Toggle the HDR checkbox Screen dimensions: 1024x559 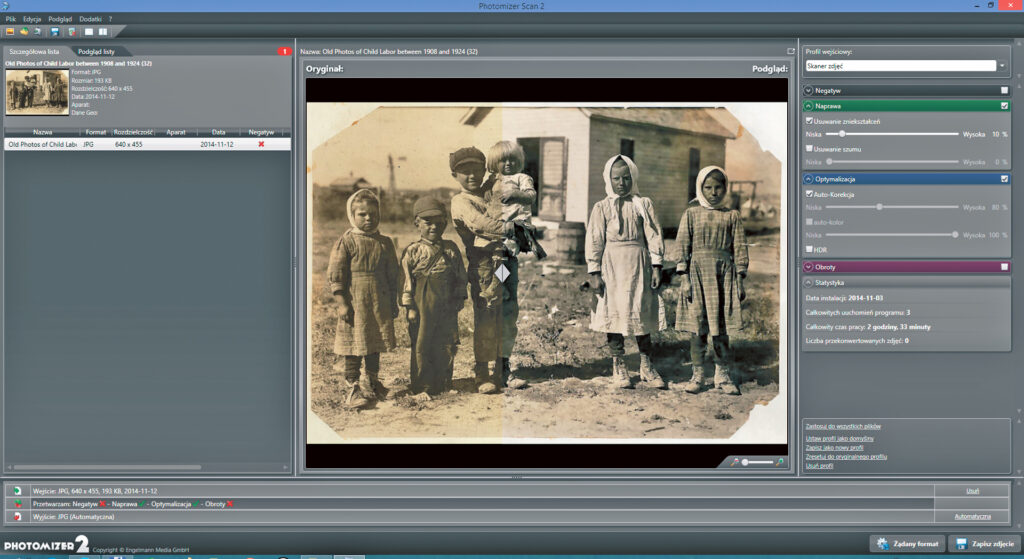click(x=810, y=249)
